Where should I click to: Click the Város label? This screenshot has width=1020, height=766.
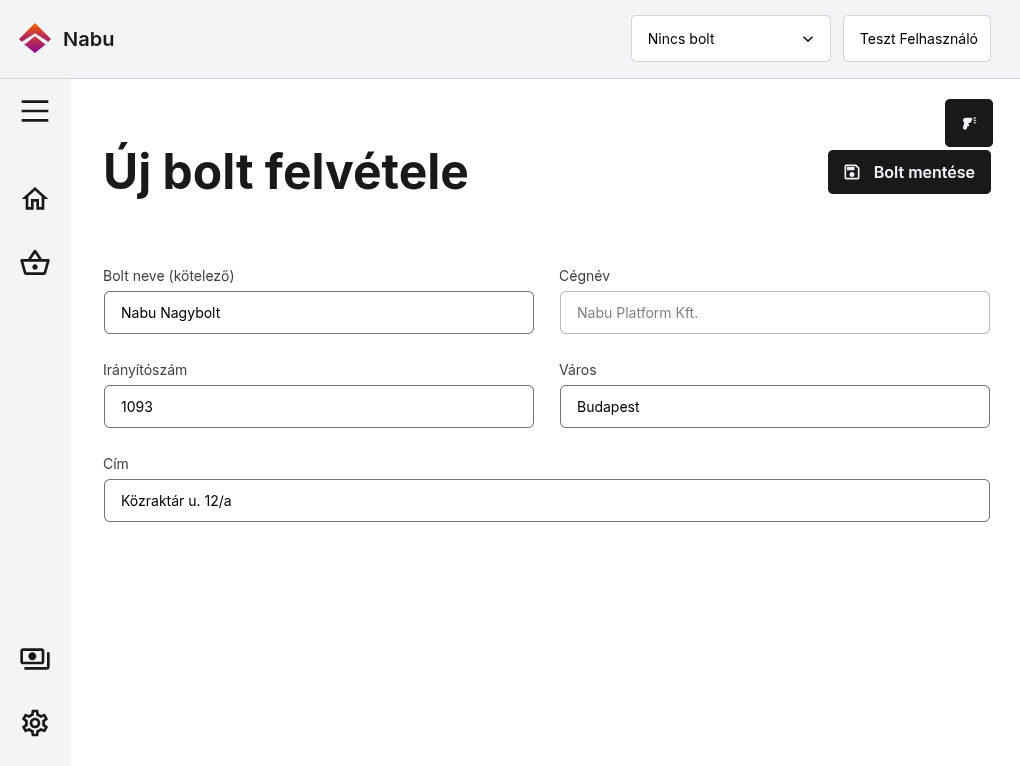pyautogui.click(x=578, y=370)
